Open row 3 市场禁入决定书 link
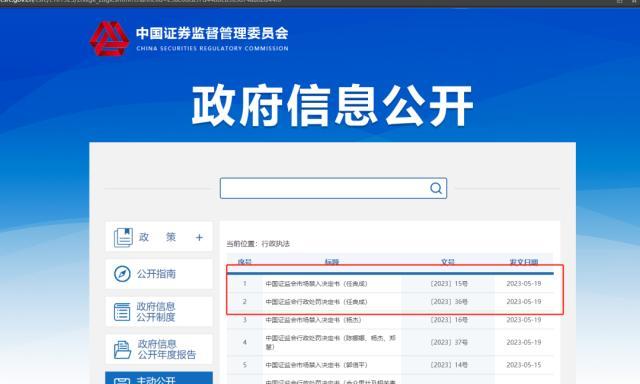 click(313, 320)
